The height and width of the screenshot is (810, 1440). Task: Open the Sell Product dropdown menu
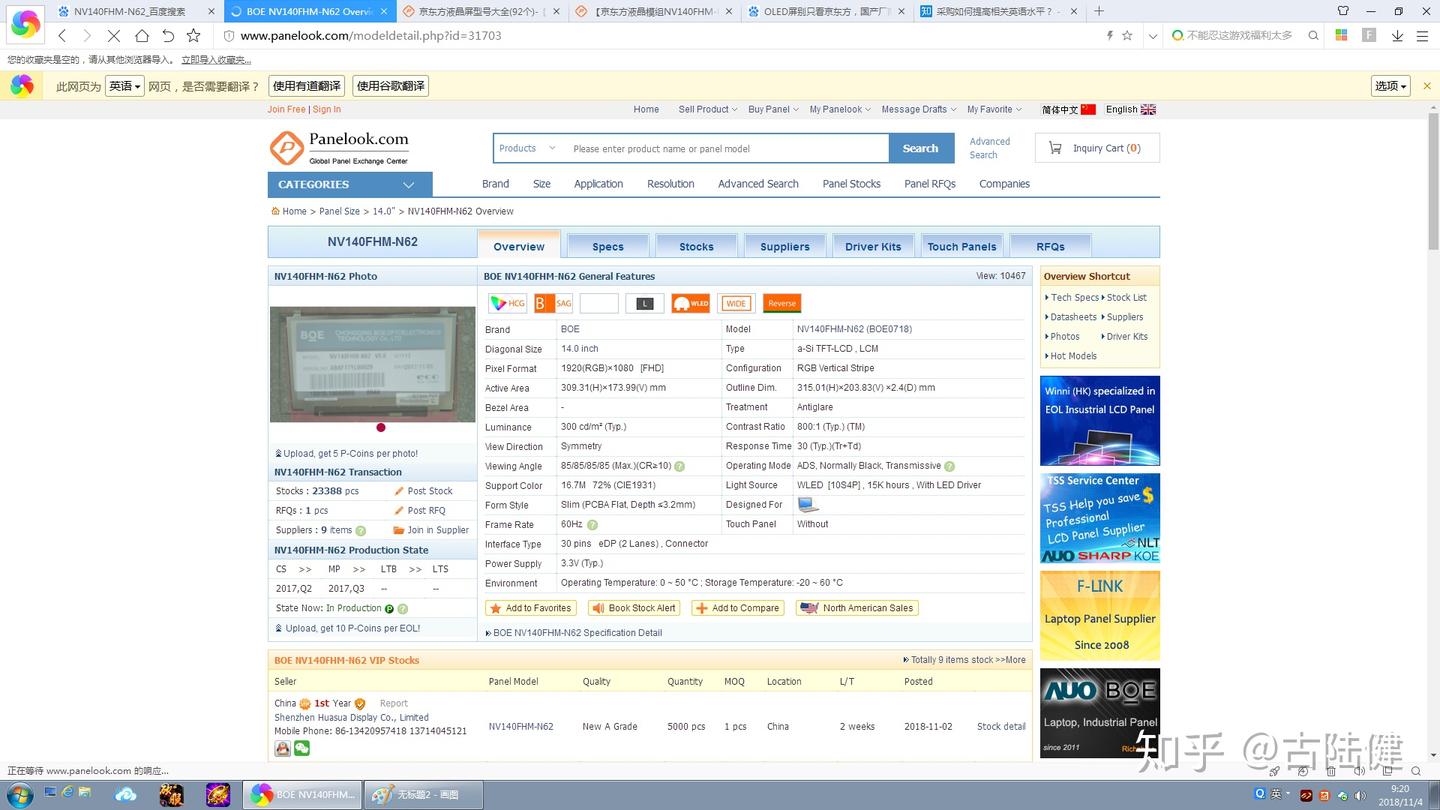(x=708, y=110)
